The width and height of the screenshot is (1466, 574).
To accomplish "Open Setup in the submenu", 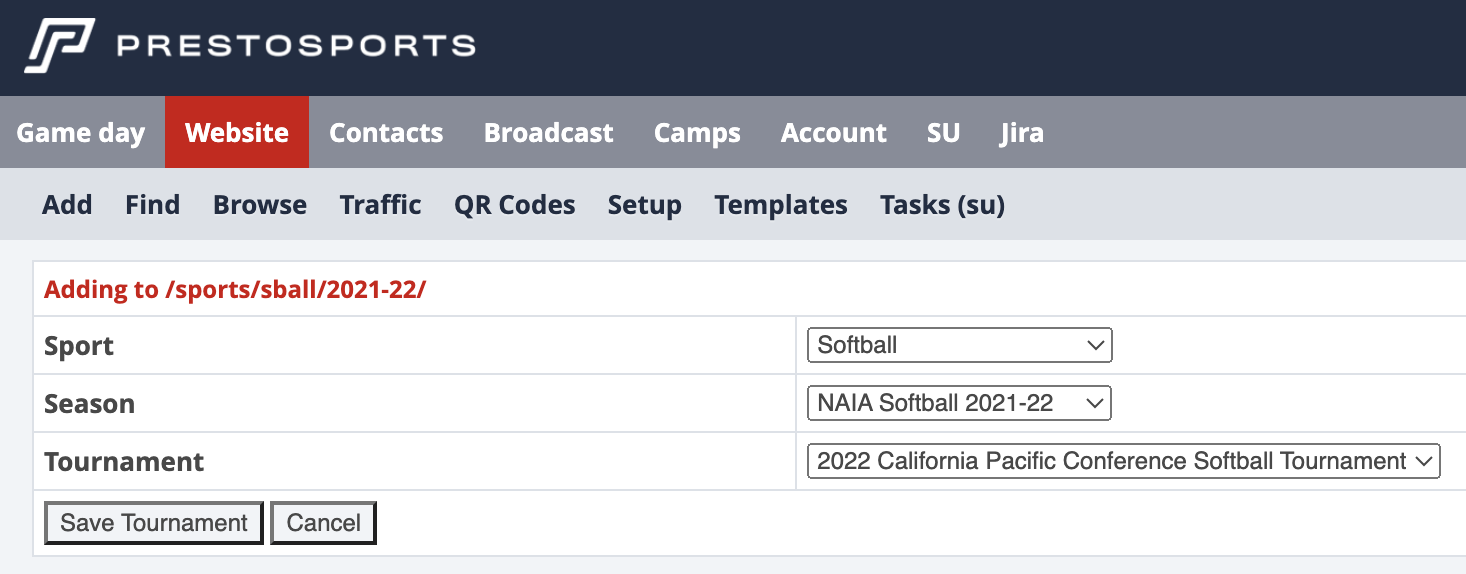I will point(645,205).
